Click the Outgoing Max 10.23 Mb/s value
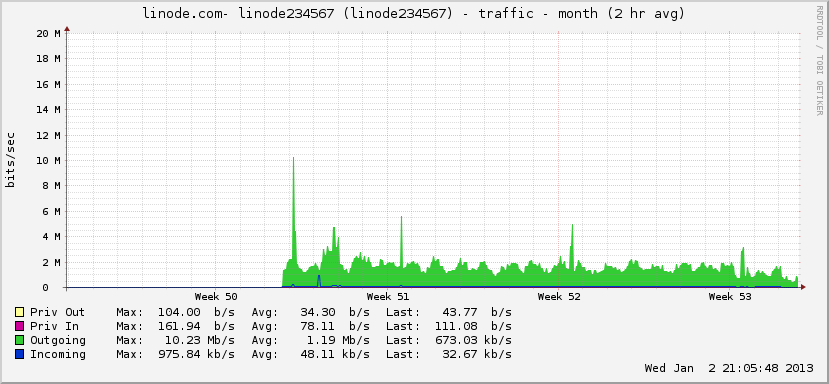This screenshot has width=829, height=384. tap(196, 340)
